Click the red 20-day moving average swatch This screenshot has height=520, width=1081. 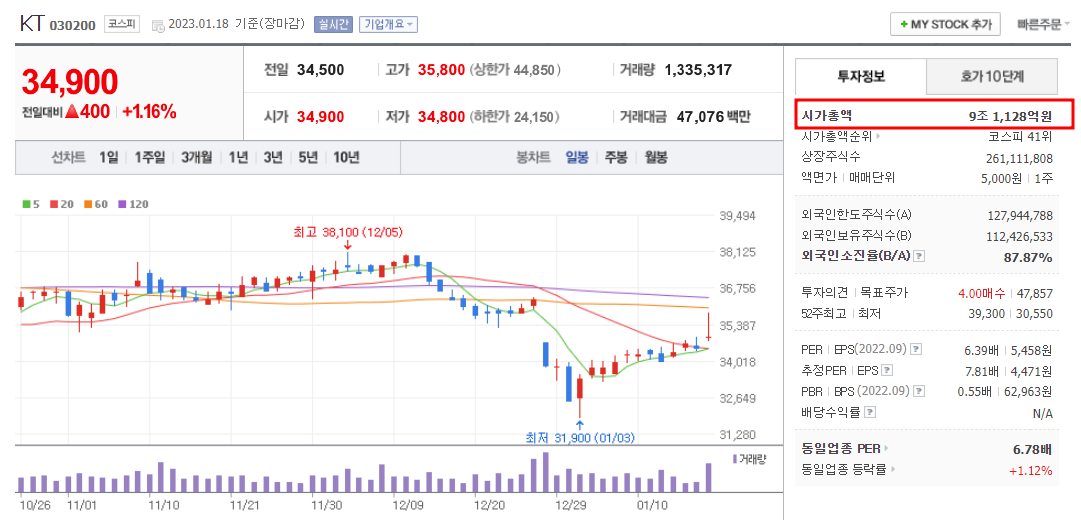pyautogui.click(x=53, y=204)
